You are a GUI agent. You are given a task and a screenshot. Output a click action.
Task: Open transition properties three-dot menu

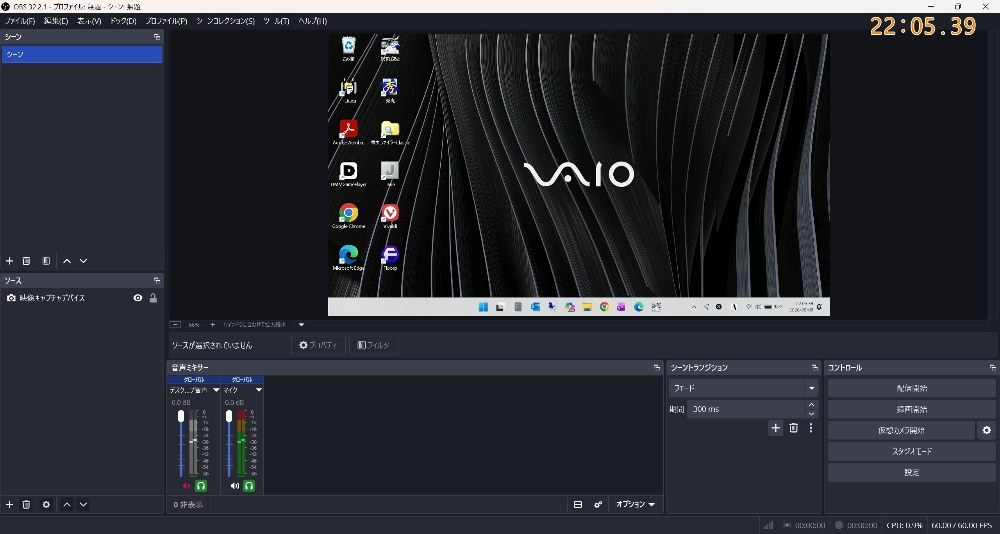coord(811,428)
